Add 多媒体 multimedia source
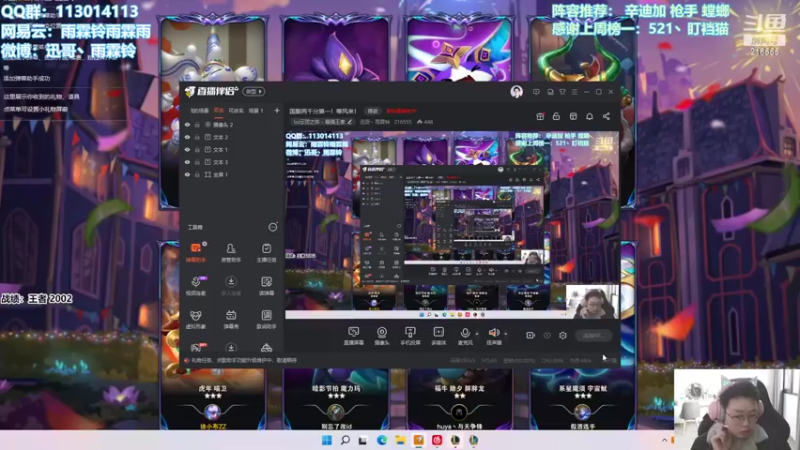Screen dimensions: 800x450 click(438, 336)
